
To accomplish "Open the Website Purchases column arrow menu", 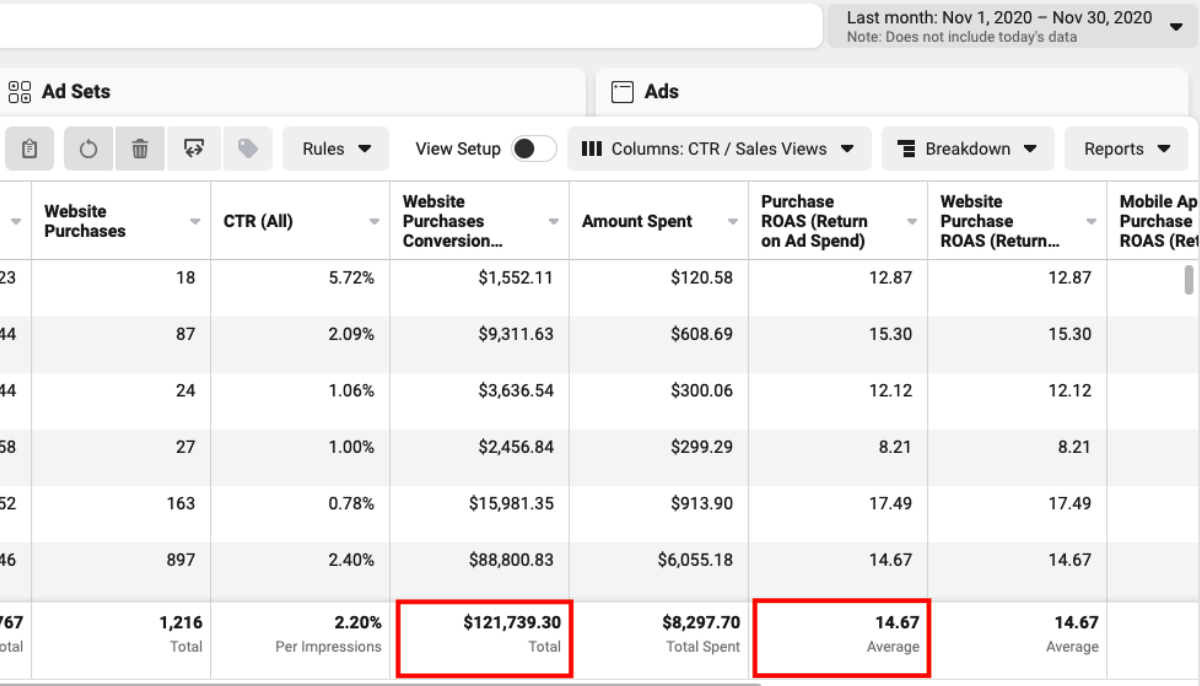I will (x=195, y=222).
